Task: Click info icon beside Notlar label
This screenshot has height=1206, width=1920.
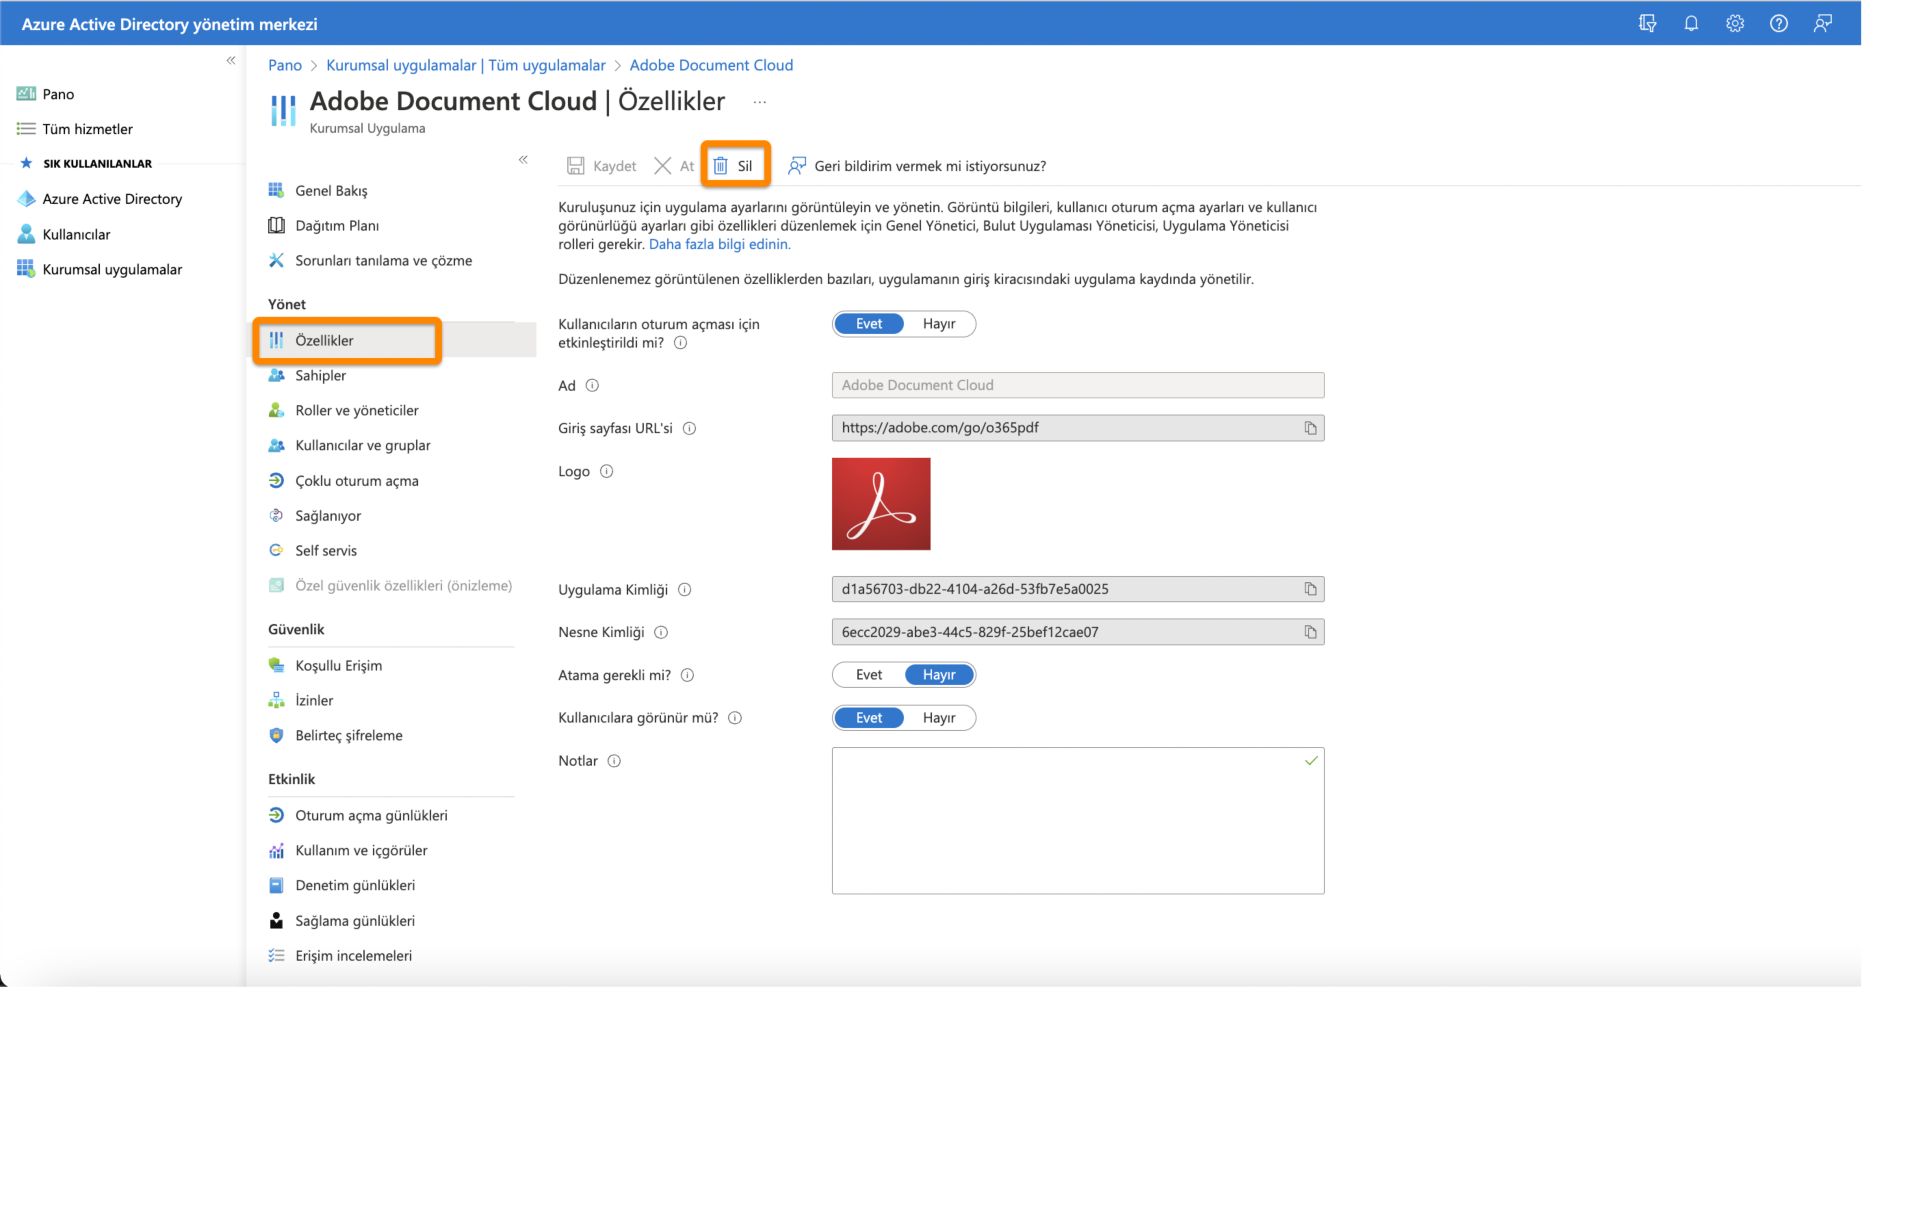Action: (x=614, y=761)
